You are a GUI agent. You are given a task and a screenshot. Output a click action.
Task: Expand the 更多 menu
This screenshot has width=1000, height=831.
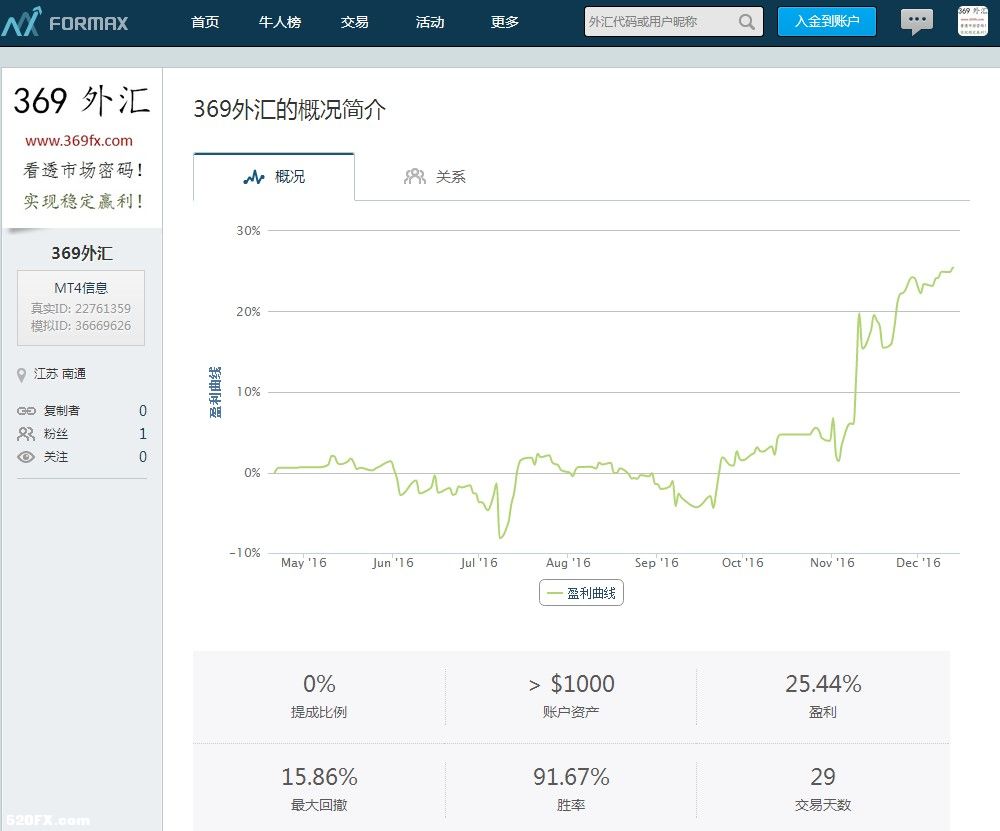pos(504,22)
